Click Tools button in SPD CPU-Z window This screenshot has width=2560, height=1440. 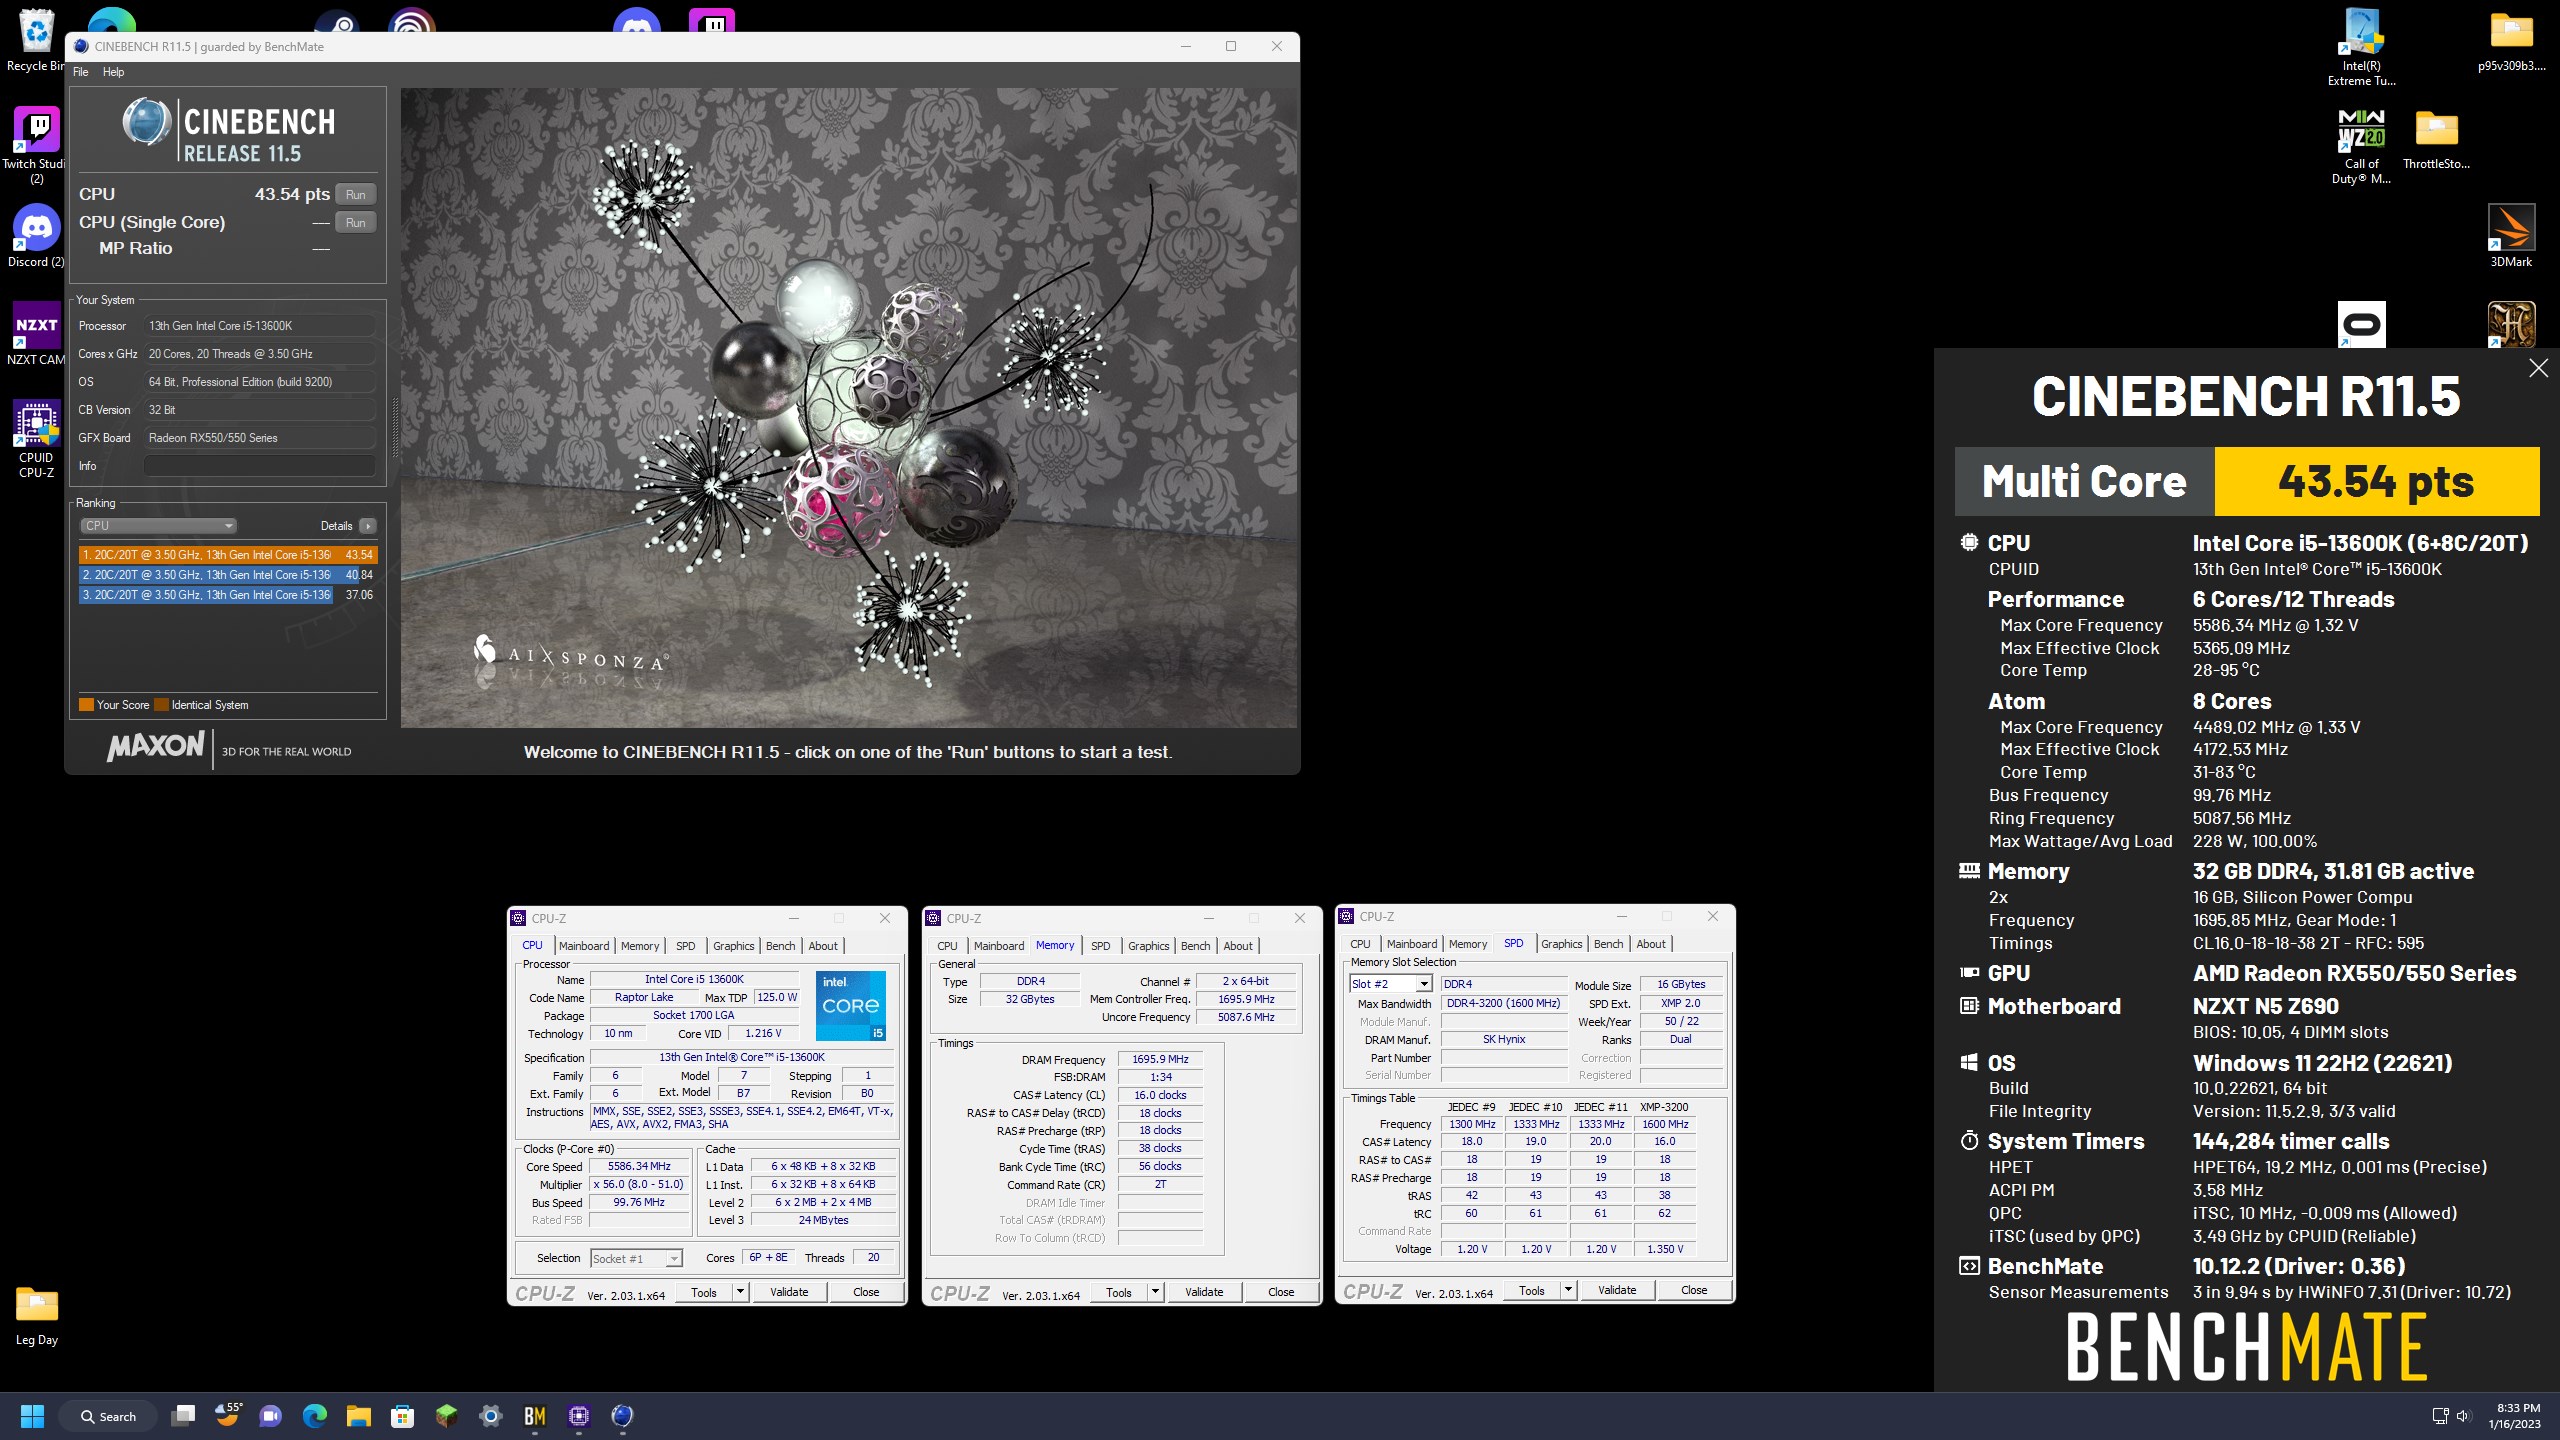1531,1290
